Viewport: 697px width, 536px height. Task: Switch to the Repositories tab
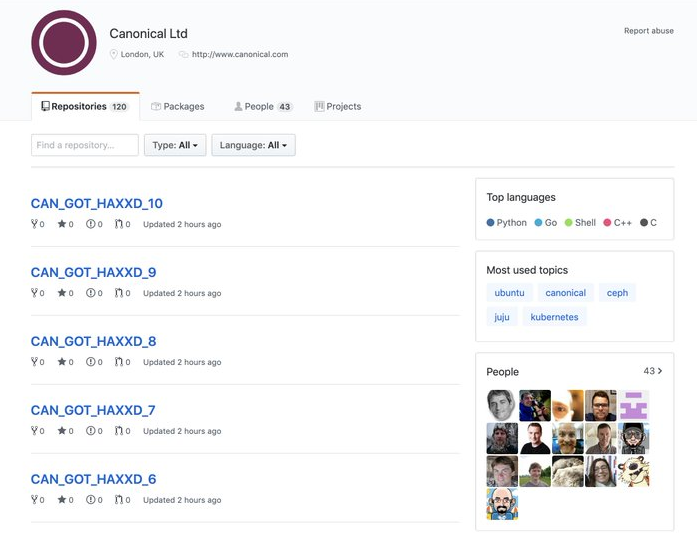tap(85, 106)
